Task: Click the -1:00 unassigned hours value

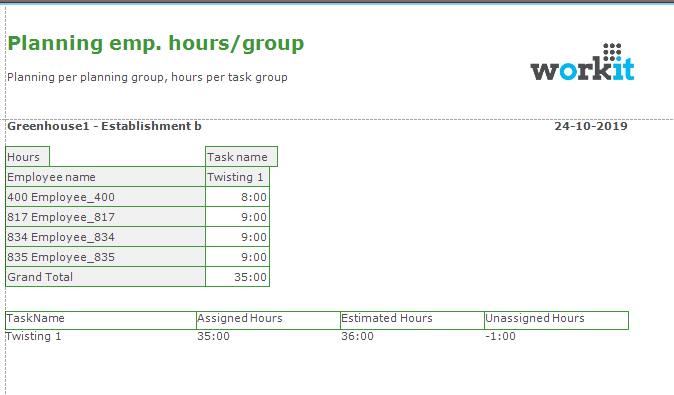Action: (500, 336)
